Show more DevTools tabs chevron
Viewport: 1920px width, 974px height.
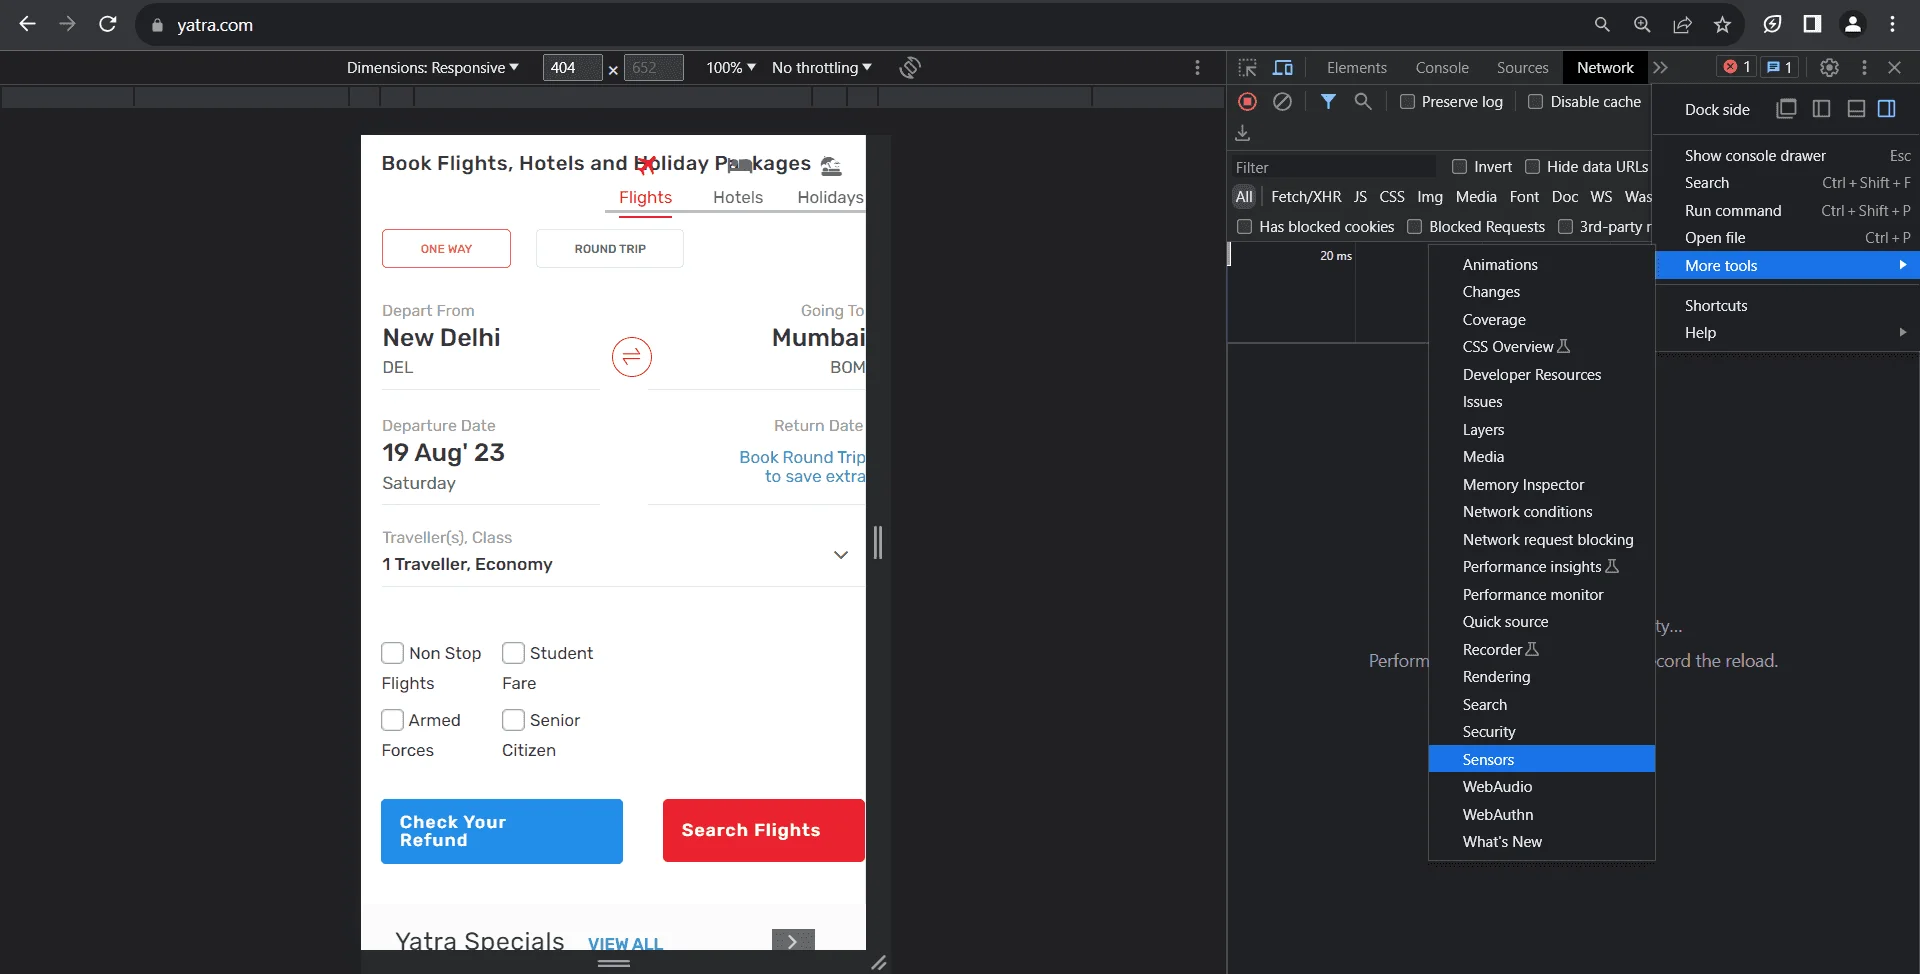coord(1661,67)
